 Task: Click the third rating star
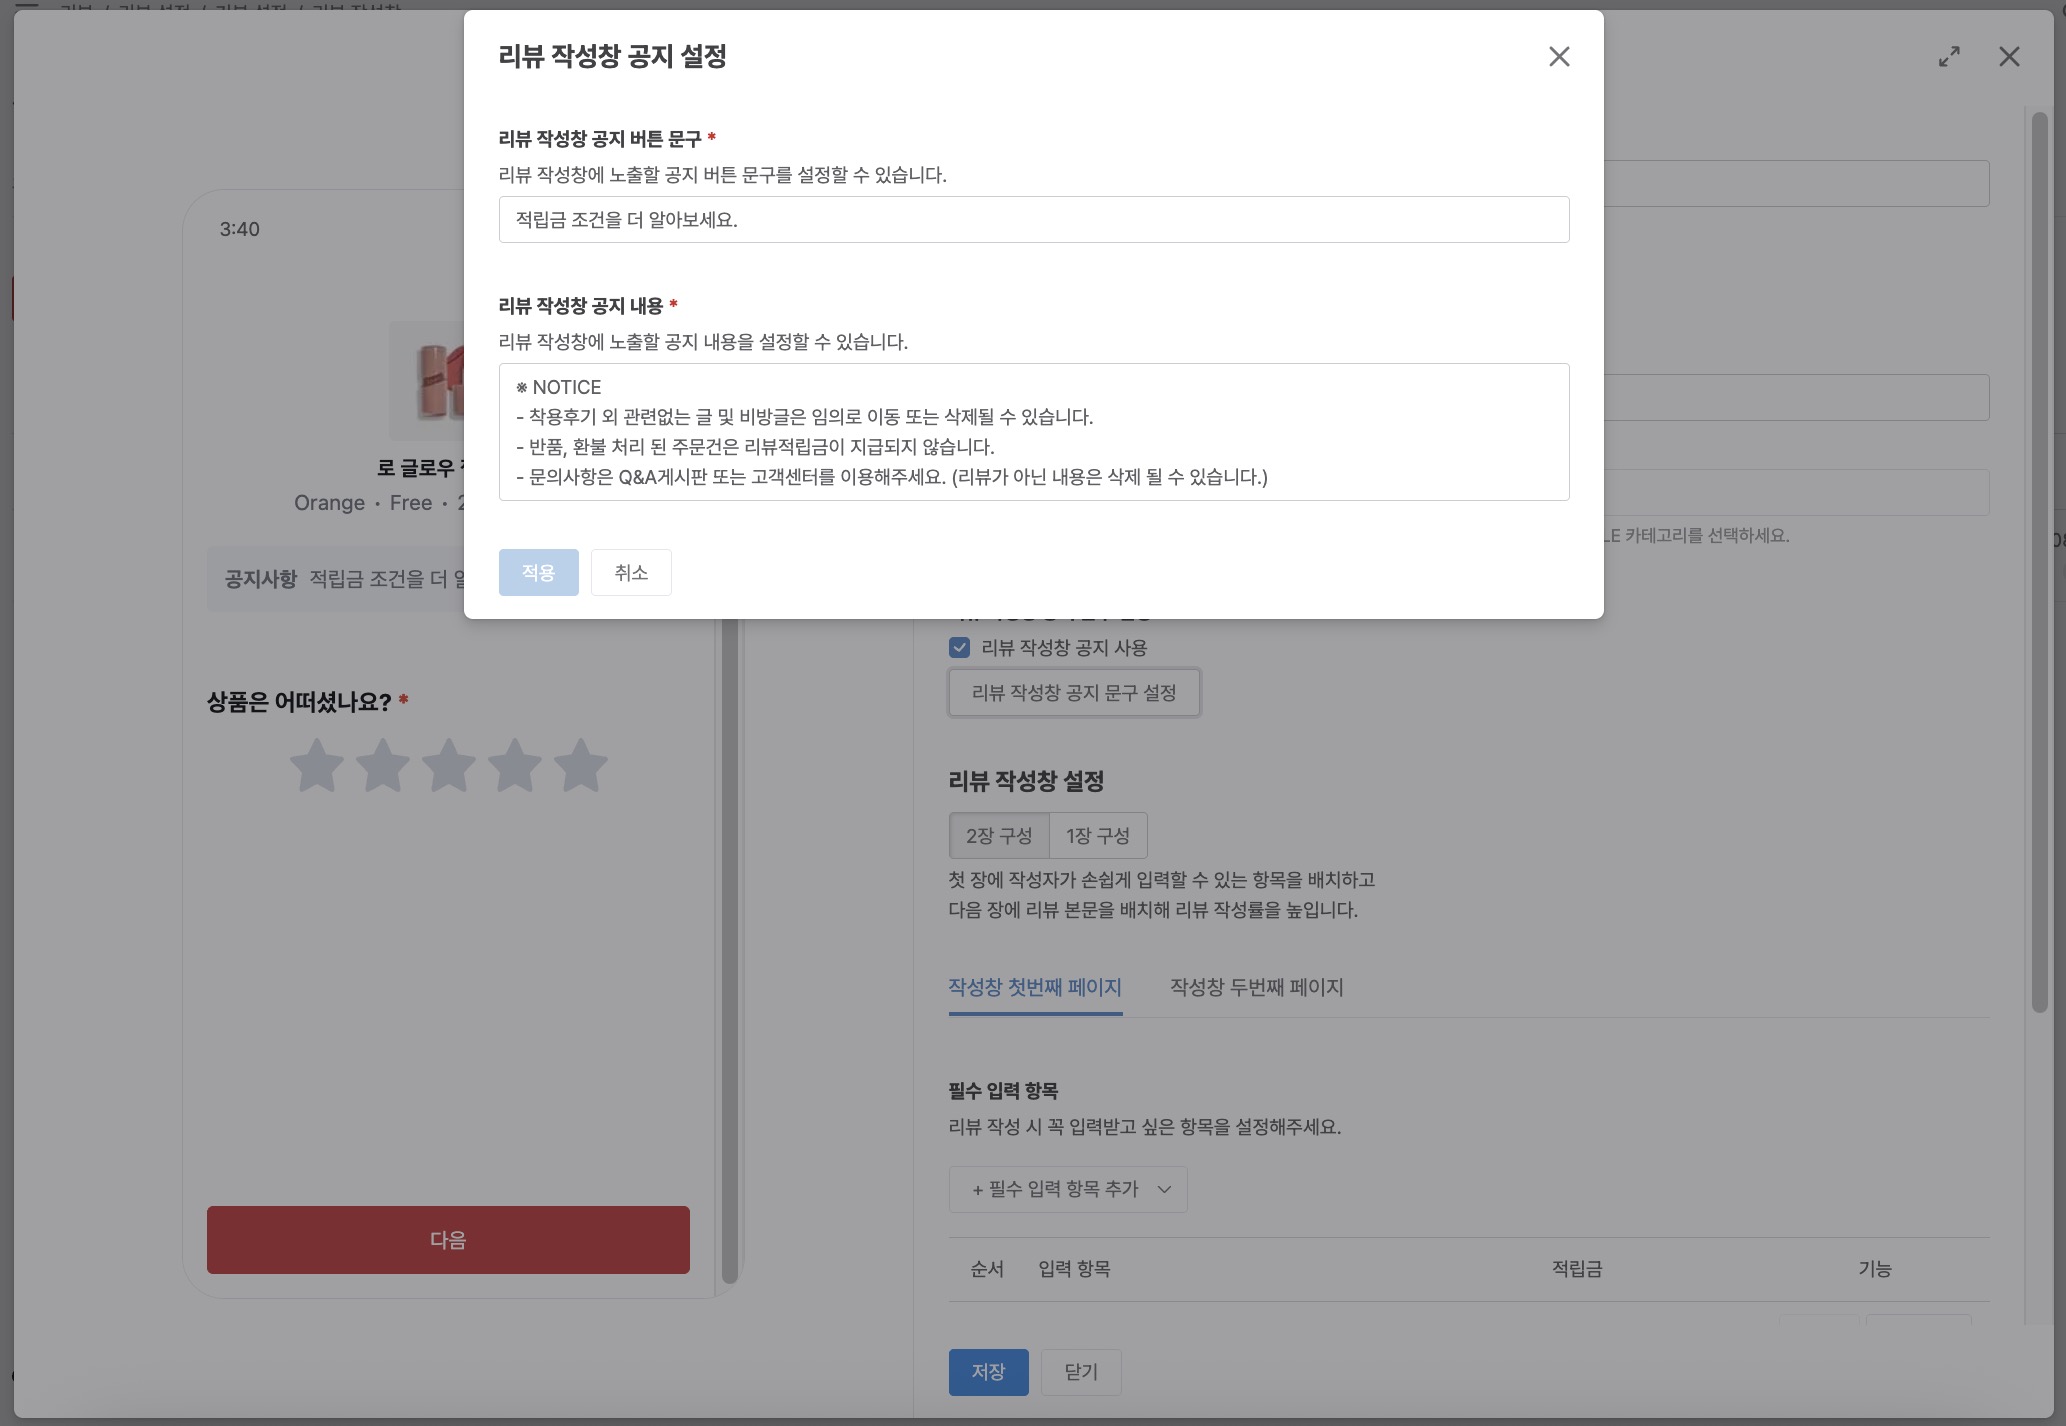click(449, 767)
